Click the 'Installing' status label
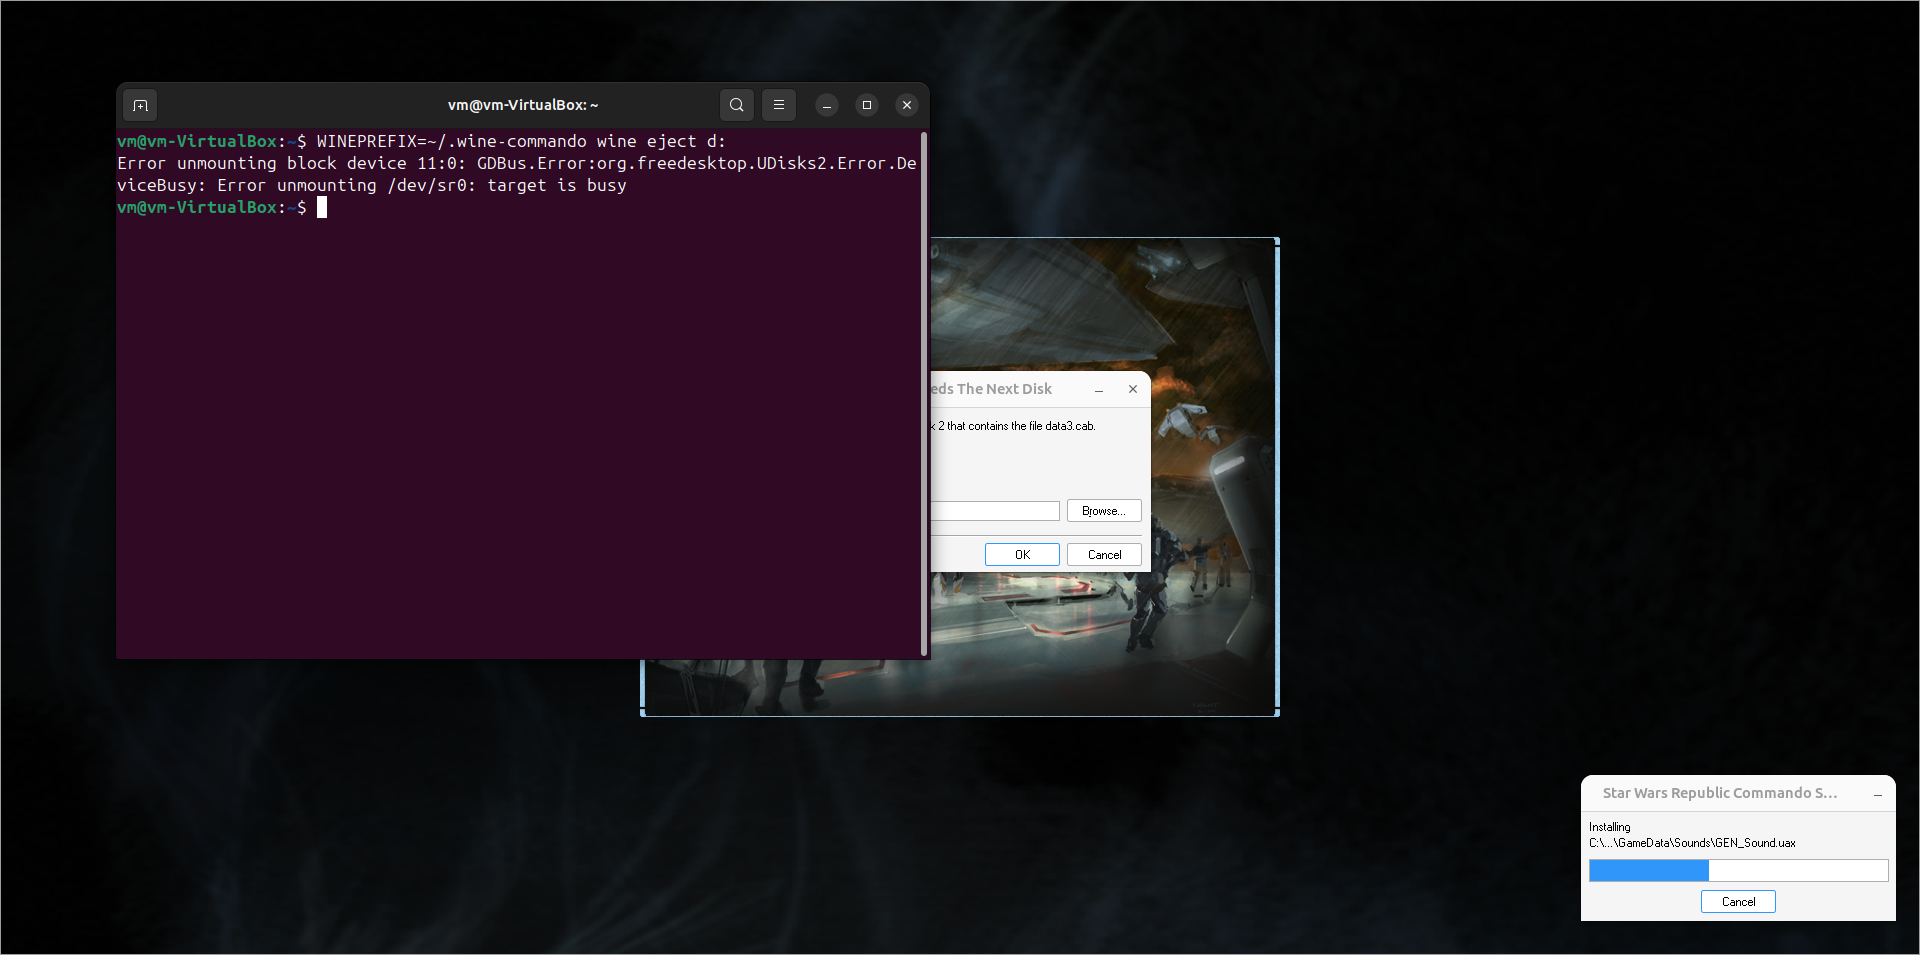Viewport: 1920px width, 955px height. point(1609,827)
